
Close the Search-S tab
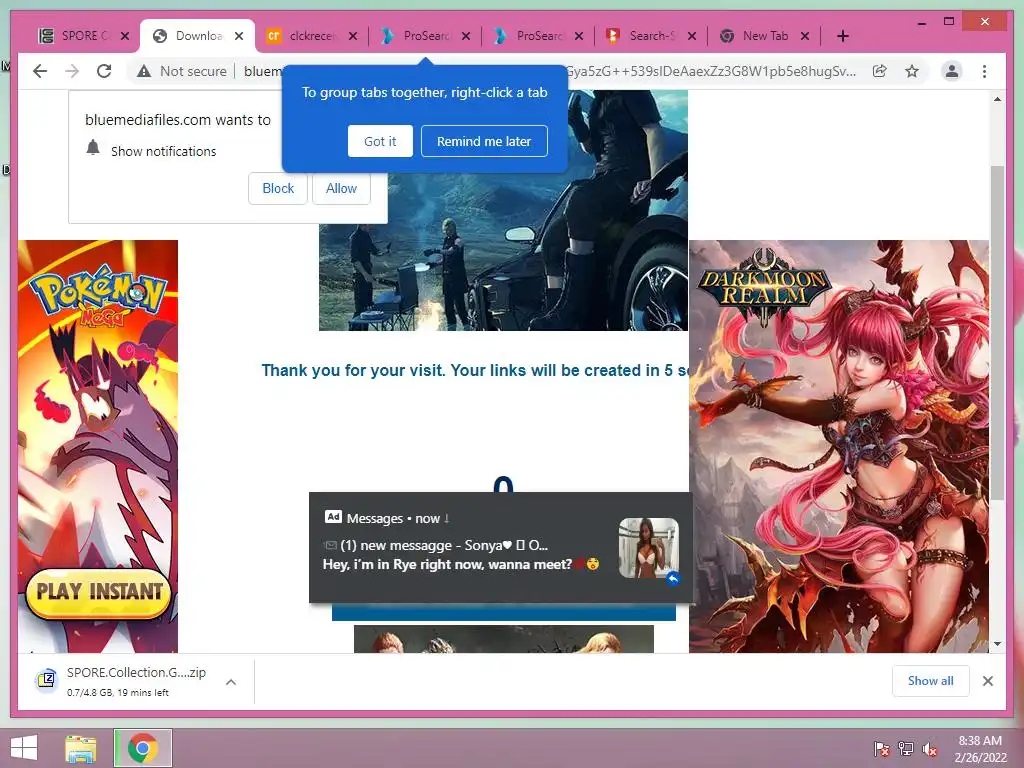(x=692, y=36)
